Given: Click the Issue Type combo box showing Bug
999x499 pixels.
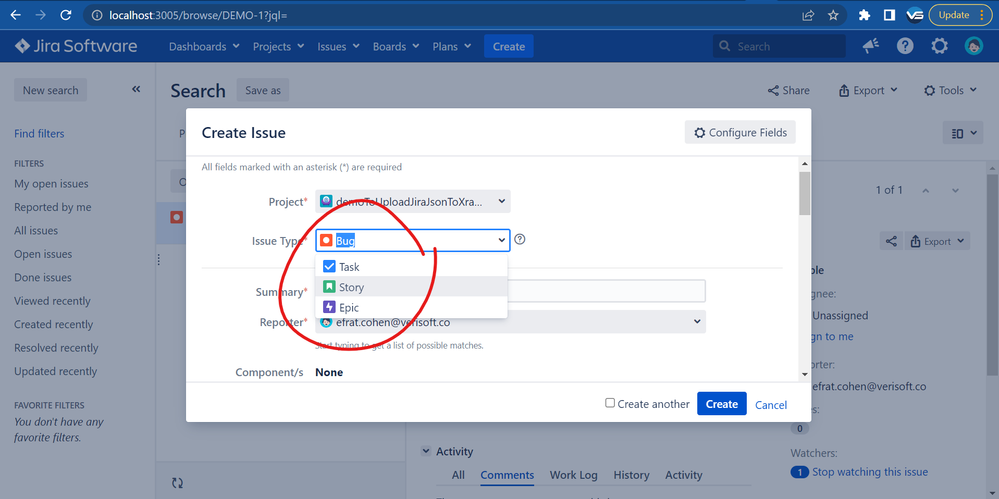Looking at the screenshot, I should tap(413, 240).
